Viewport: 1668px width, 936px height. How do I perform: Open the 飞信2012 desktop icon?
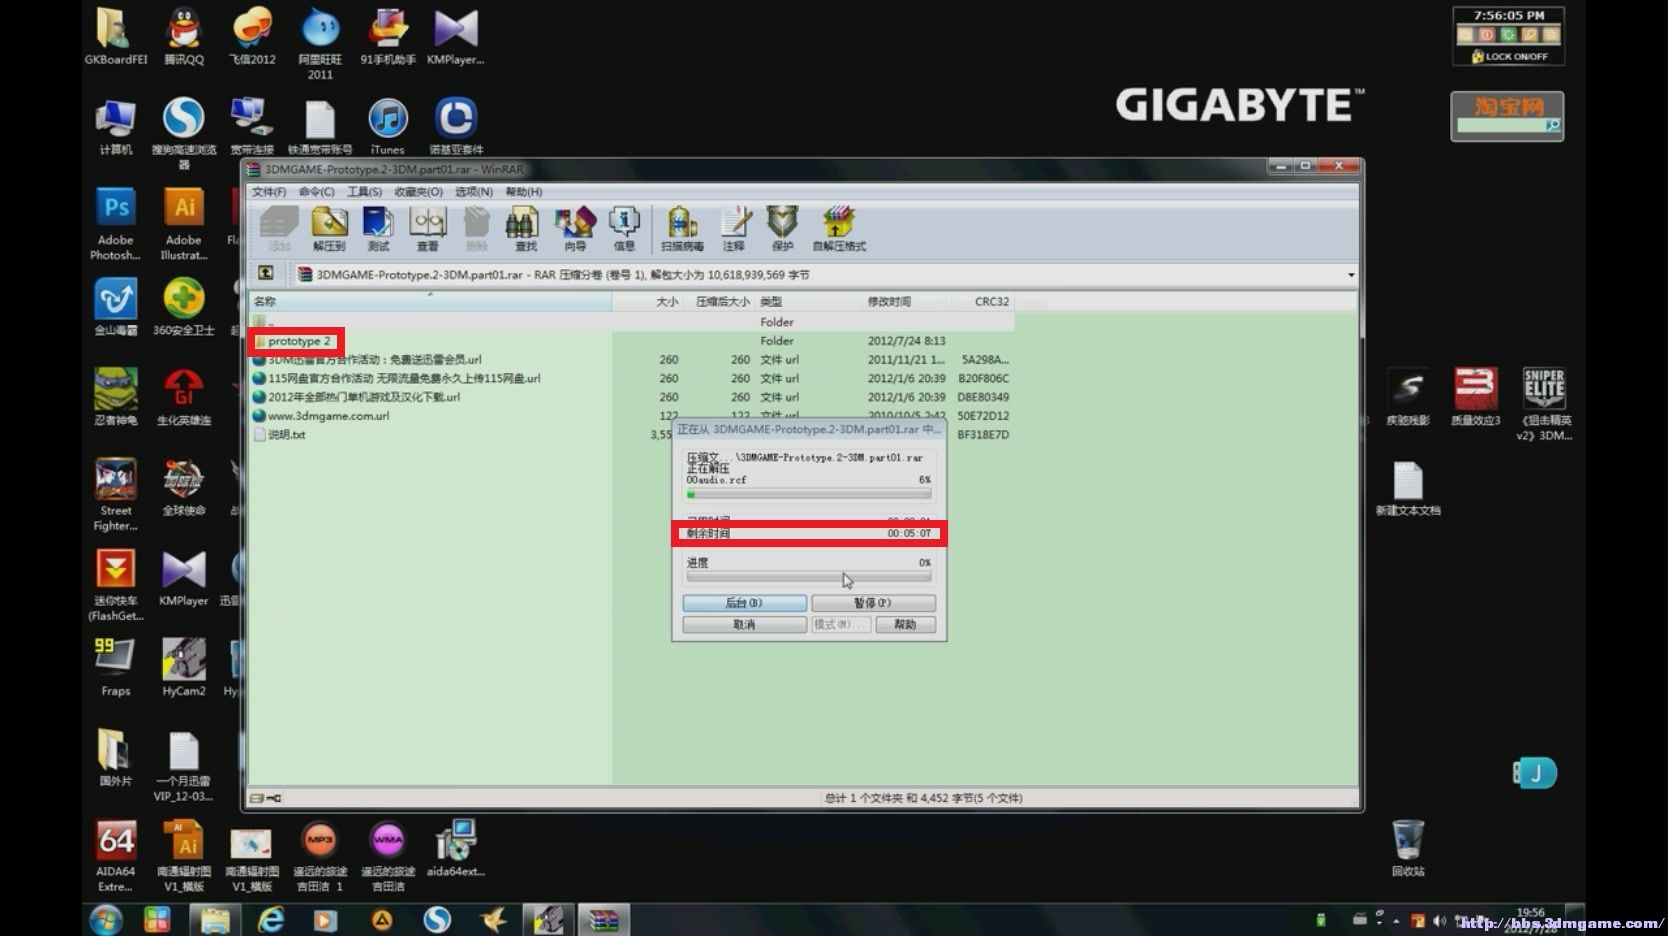coord(252,36)
